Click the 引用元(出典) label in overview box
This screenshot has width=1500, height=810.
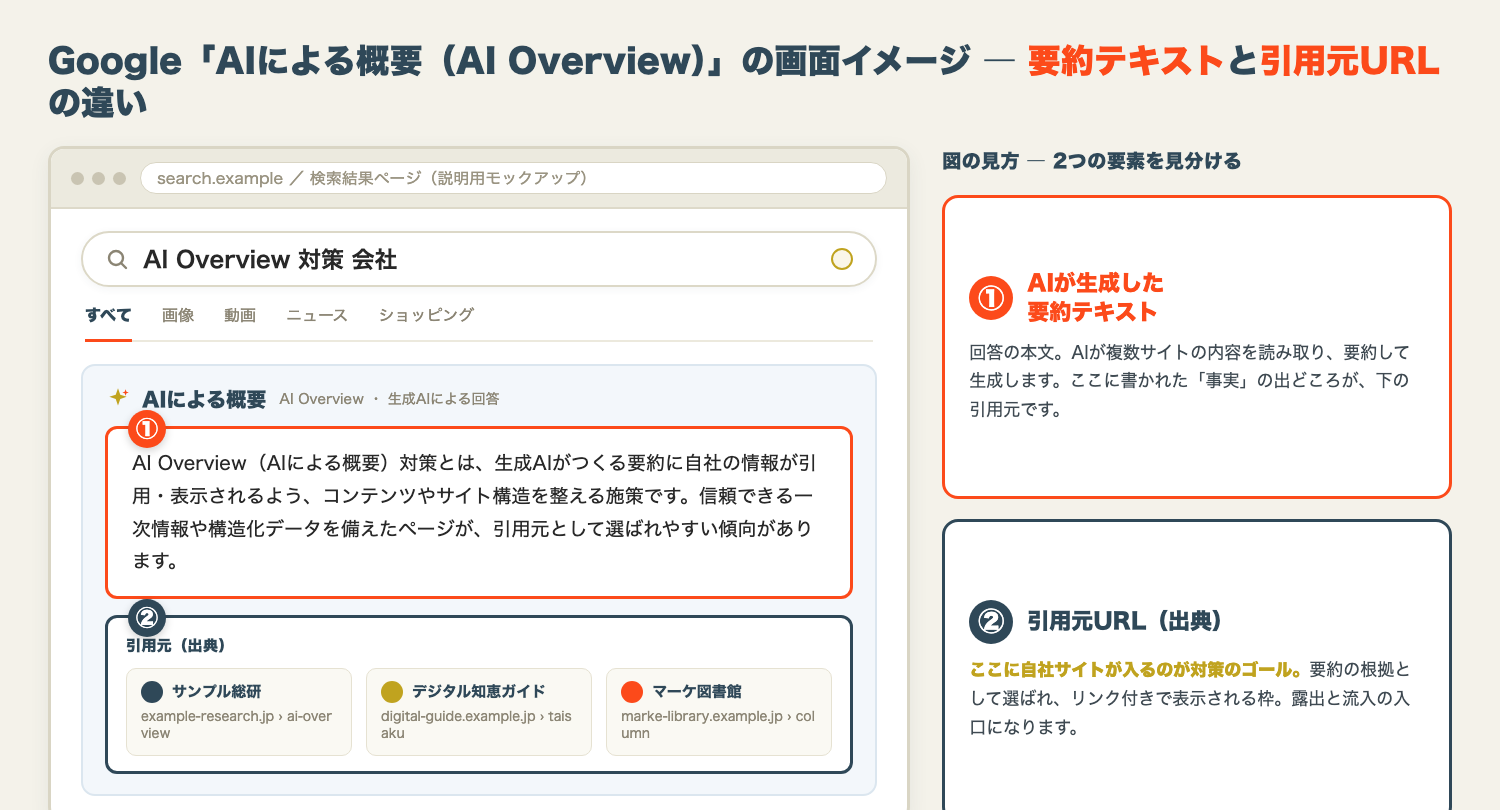point(174,646)
